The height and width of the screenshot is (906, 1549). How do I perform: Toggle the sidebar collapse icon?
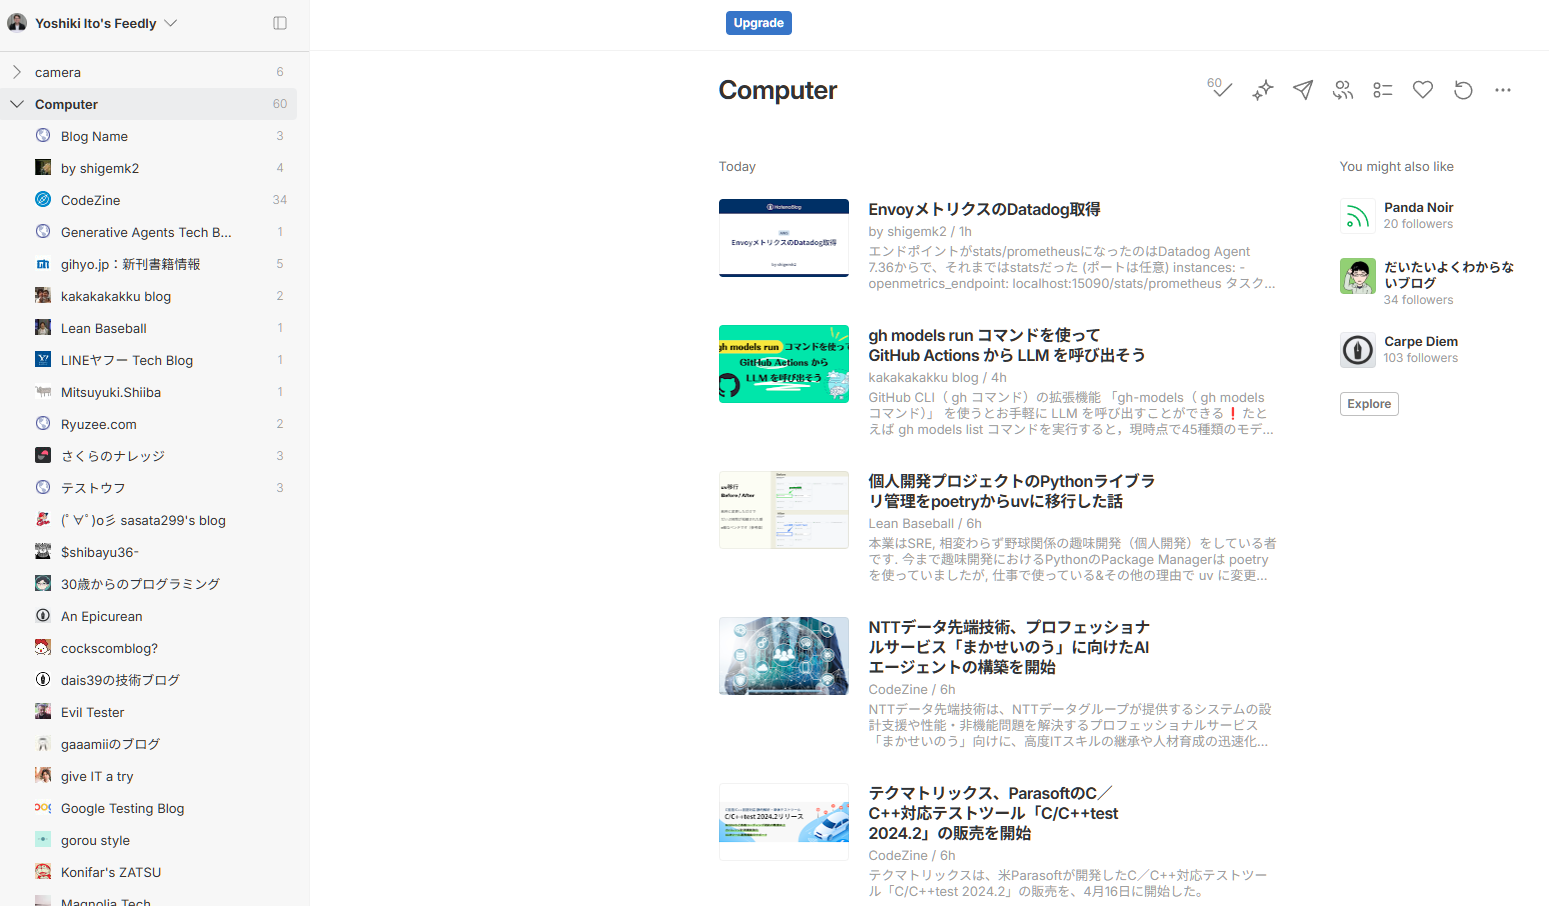tap(280, 23)
